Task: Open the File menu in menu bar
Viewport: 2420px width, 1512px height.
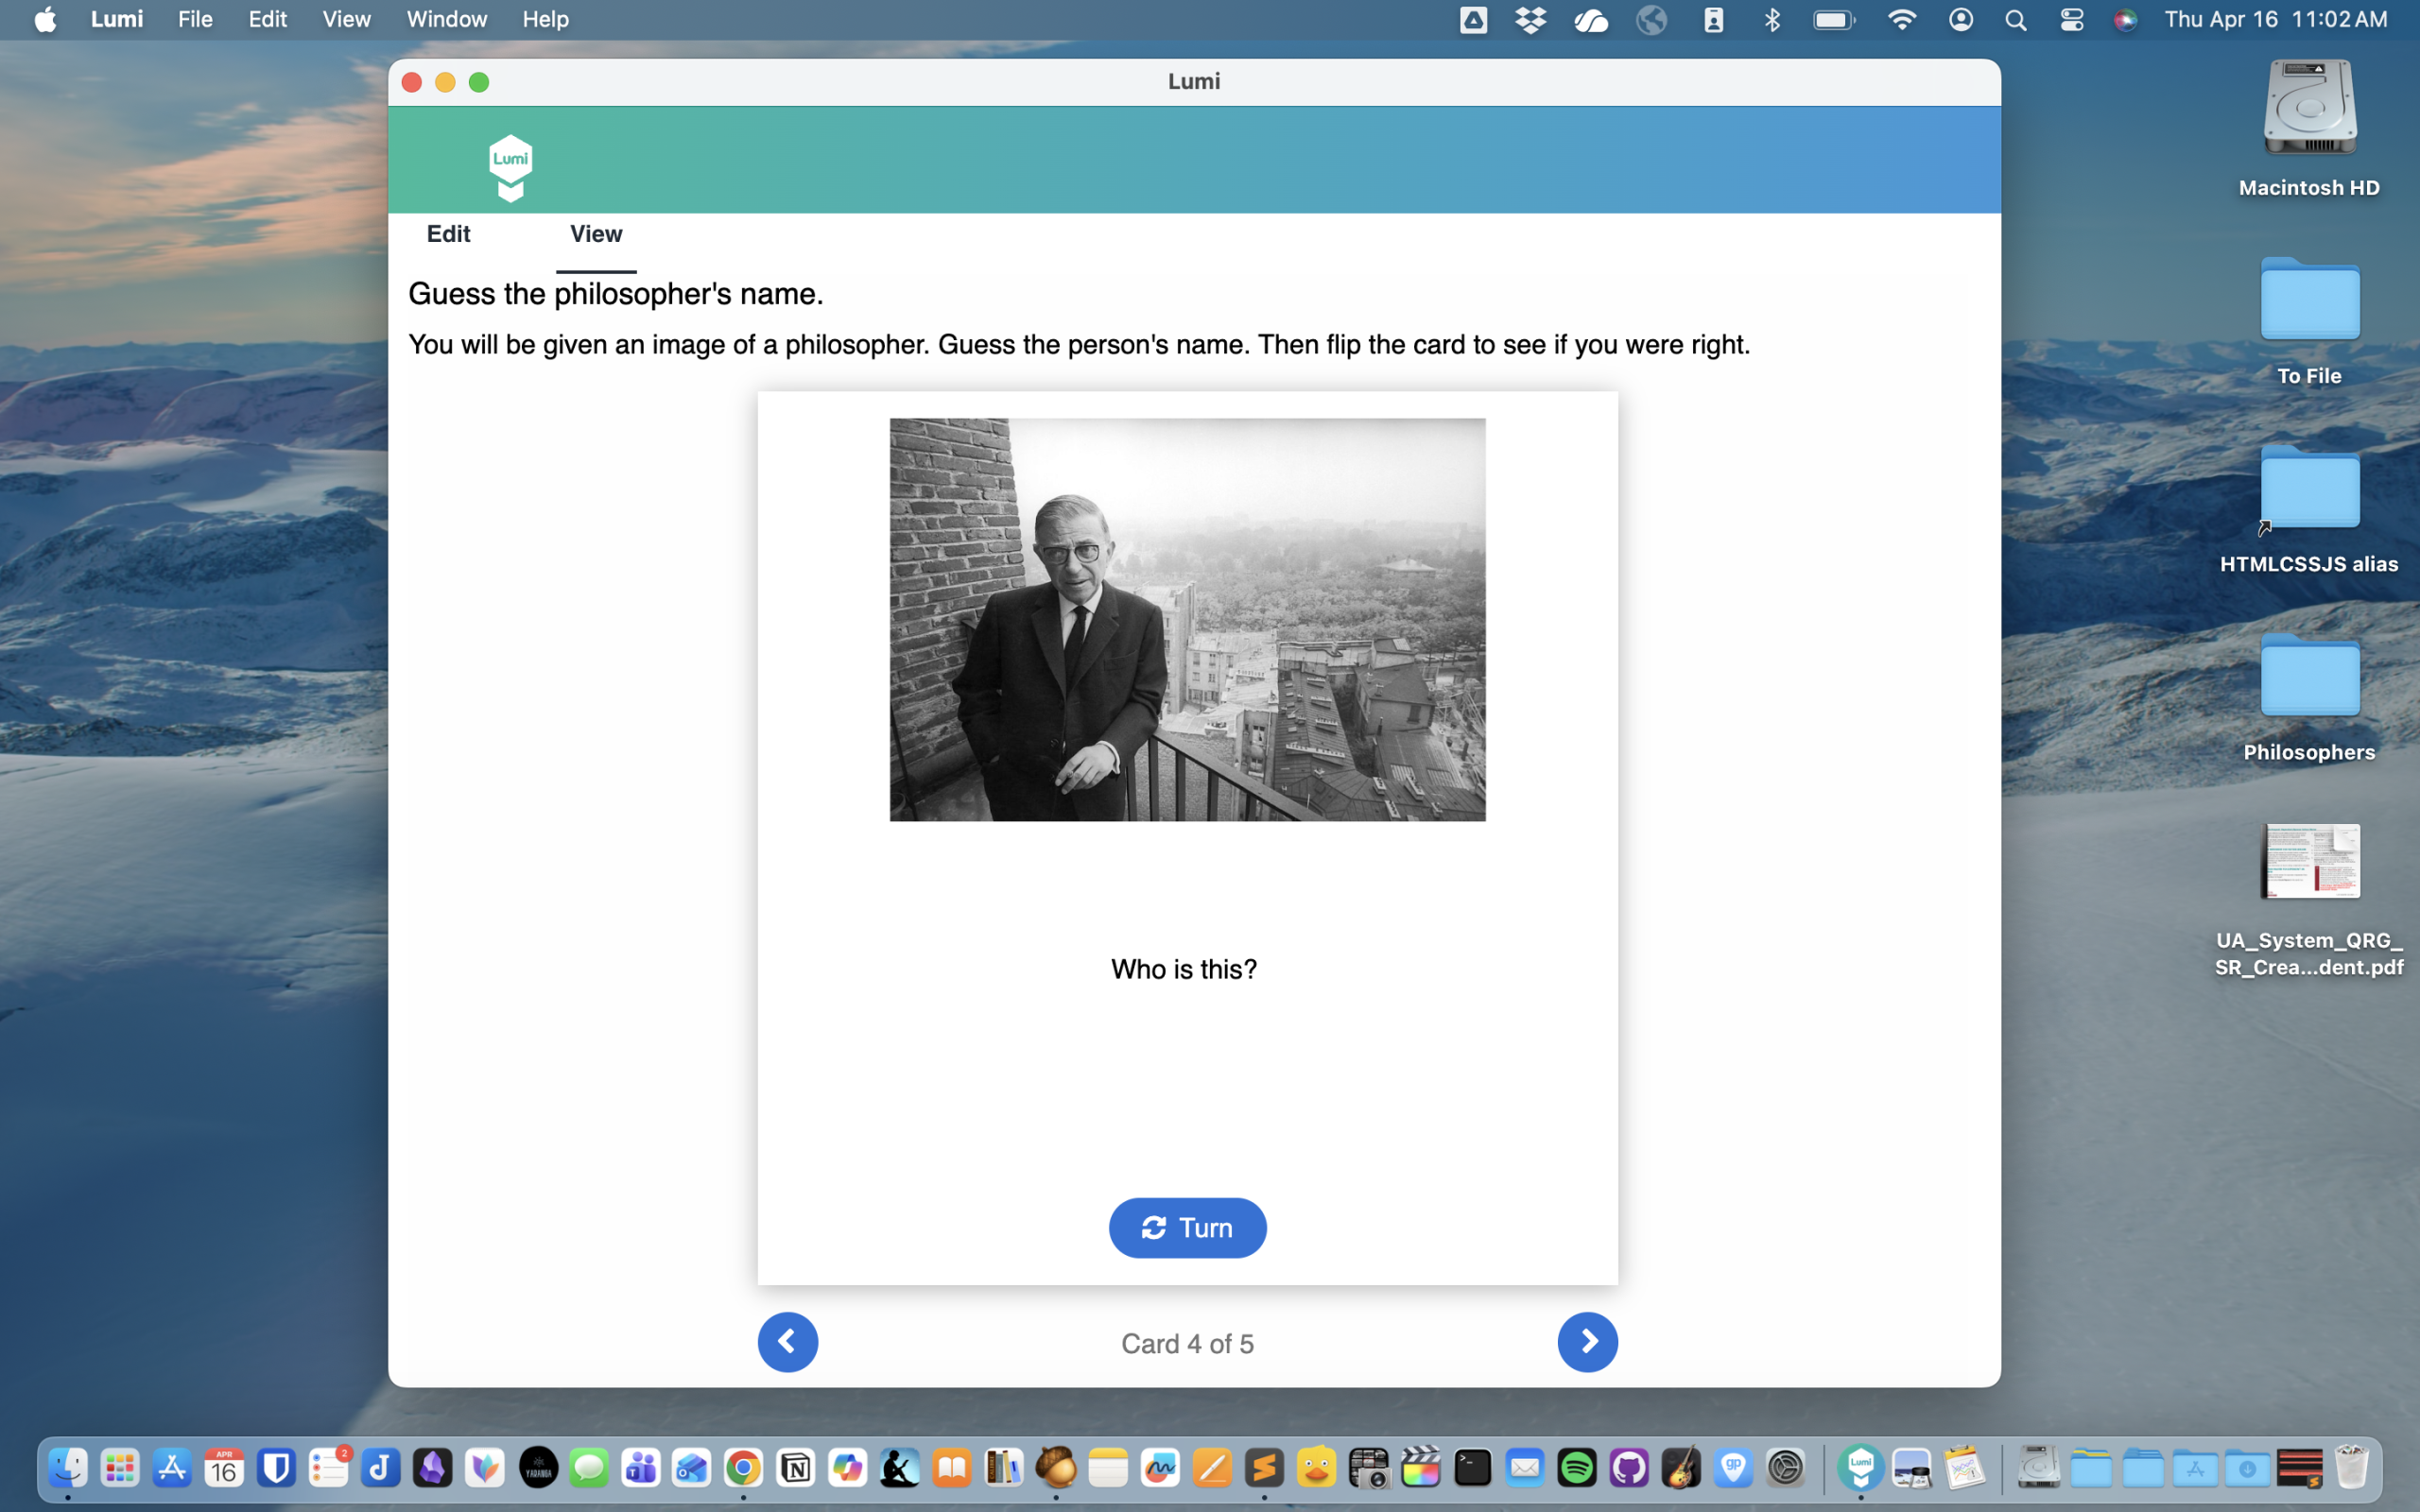Action: tap(195, 19)
